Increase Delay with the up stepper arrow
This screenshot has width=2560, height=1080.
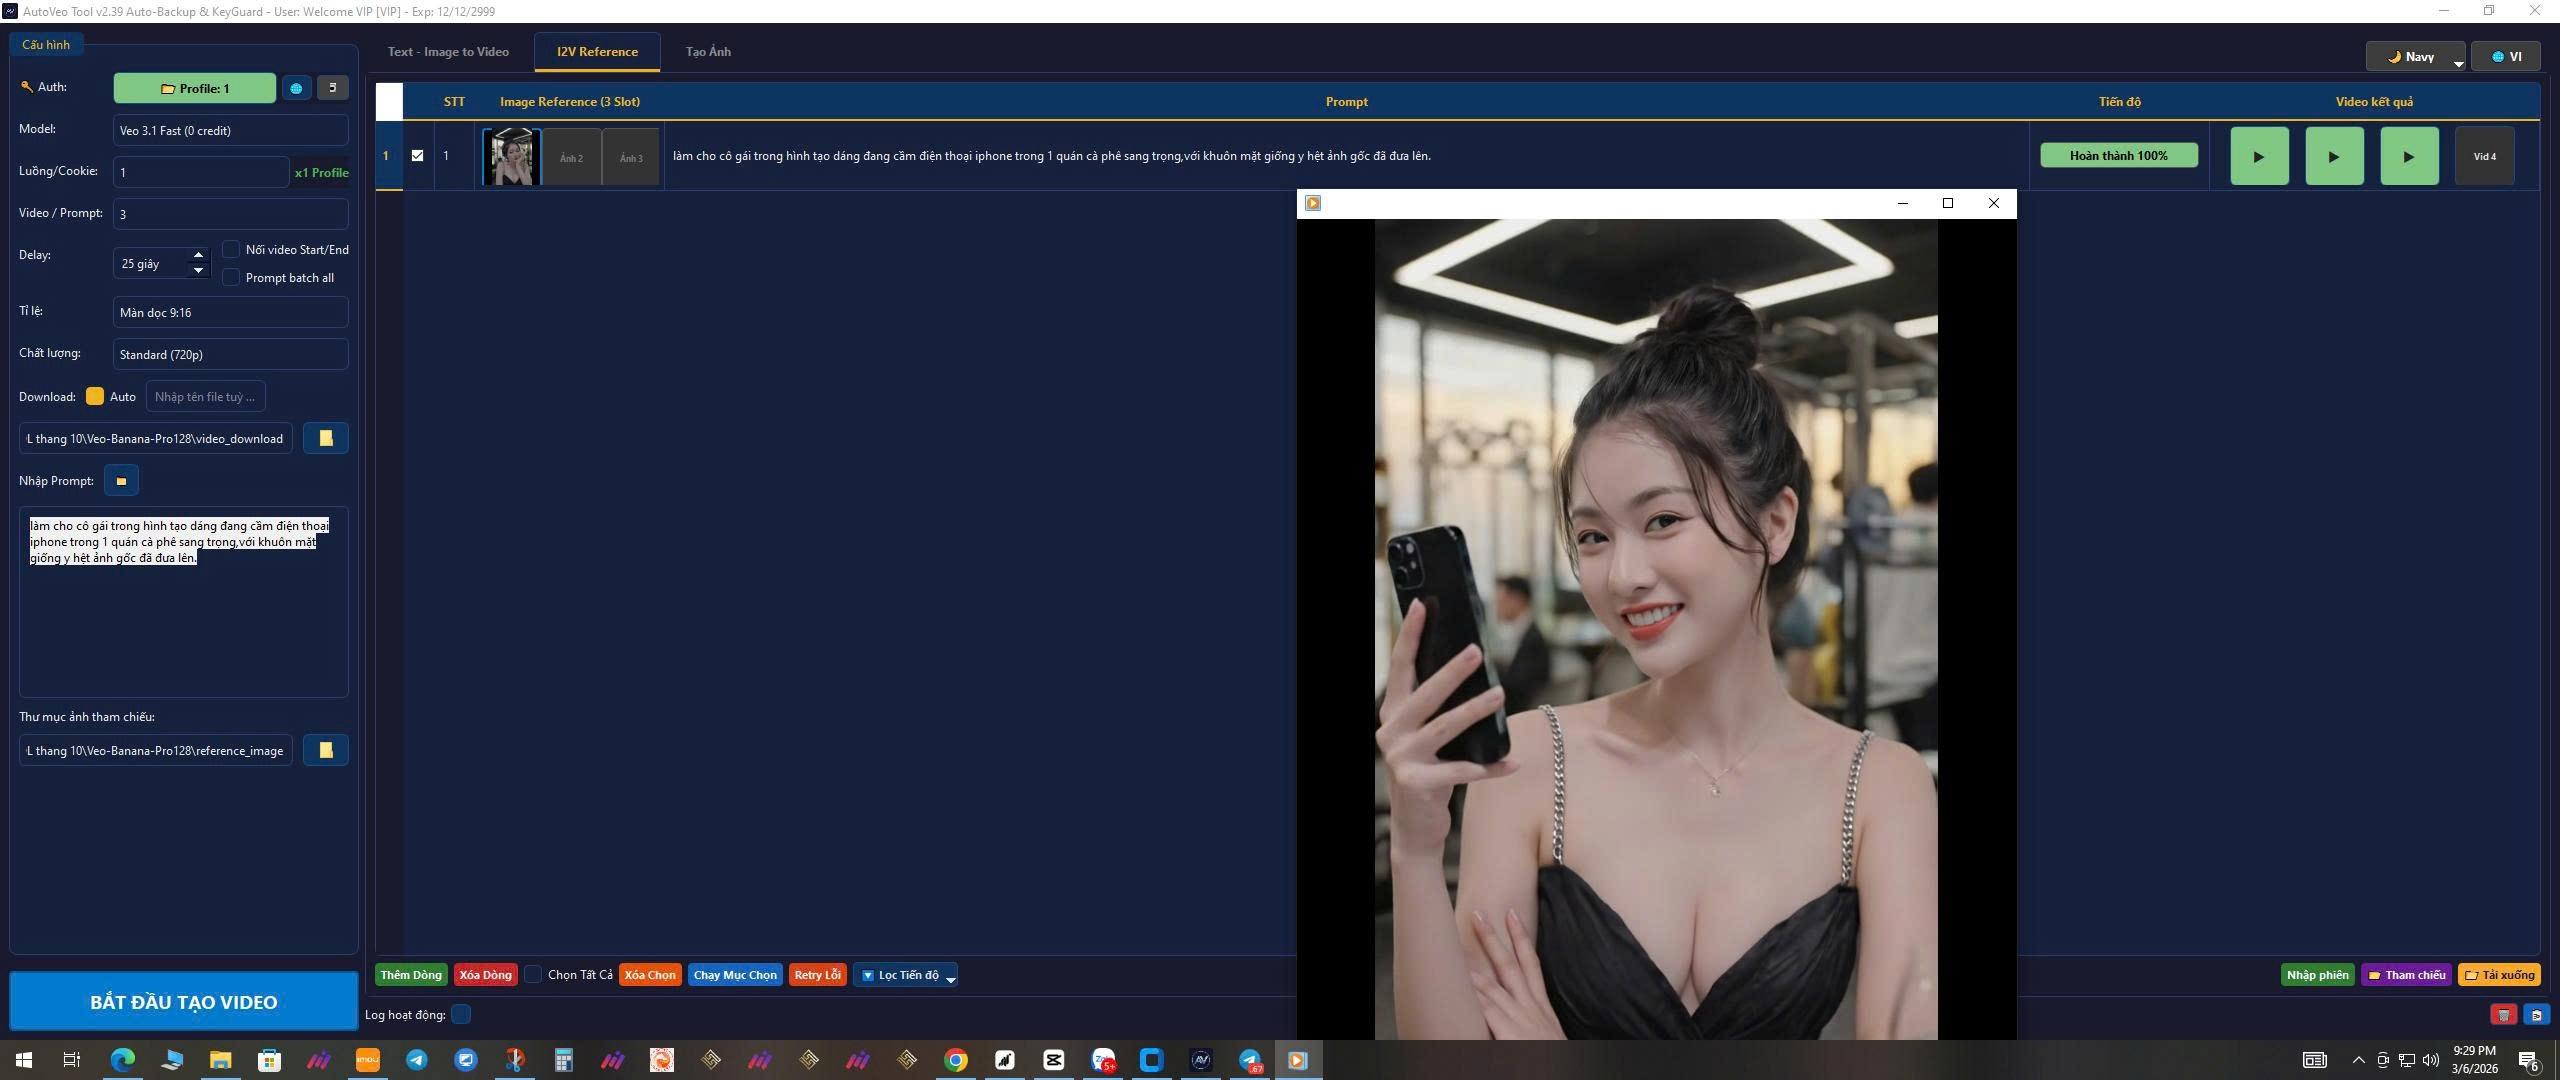coord(198,255)
